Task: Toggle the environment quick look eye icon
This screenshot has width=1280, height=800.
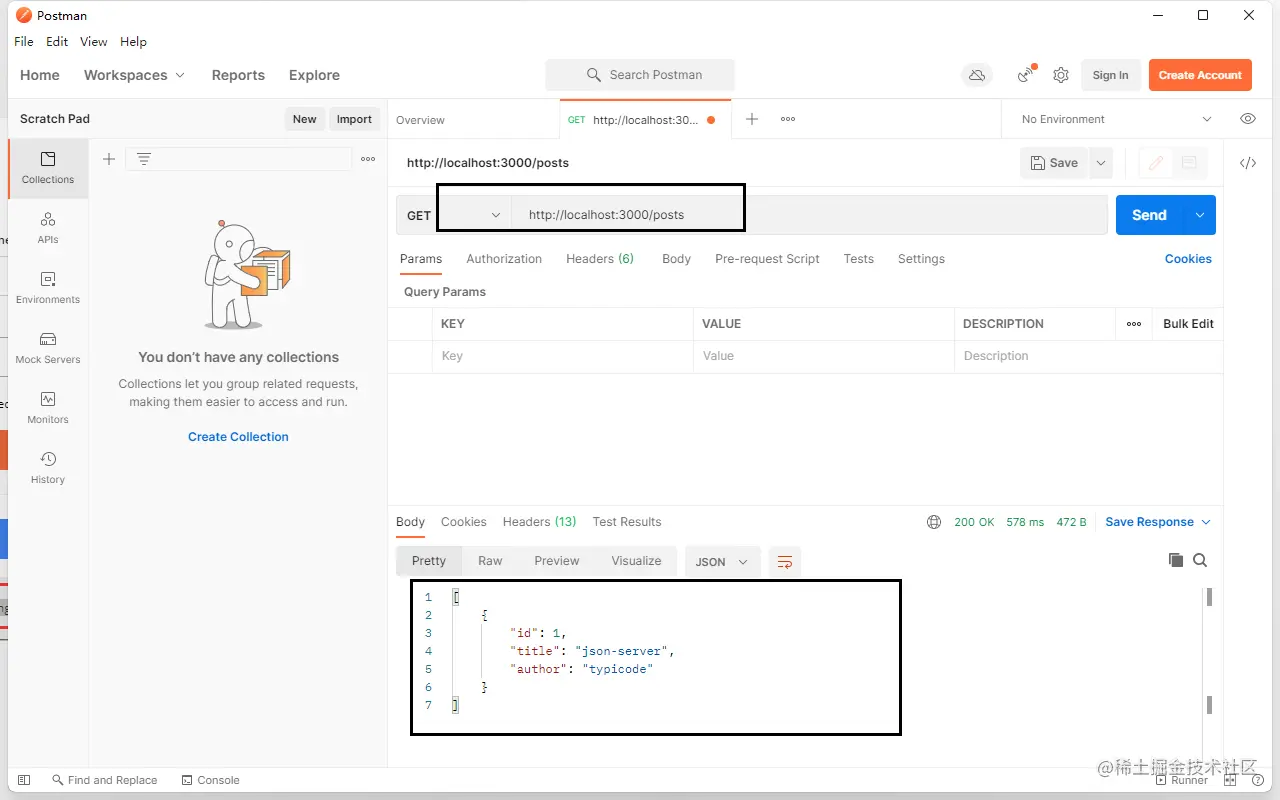Action: click(1248, 119)
